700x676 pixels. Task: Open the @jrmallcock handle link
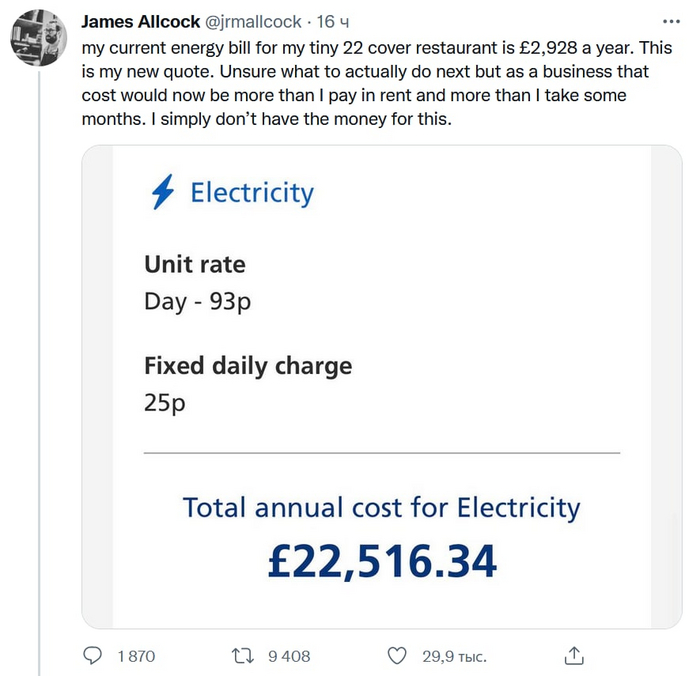[x=254, y=22]
